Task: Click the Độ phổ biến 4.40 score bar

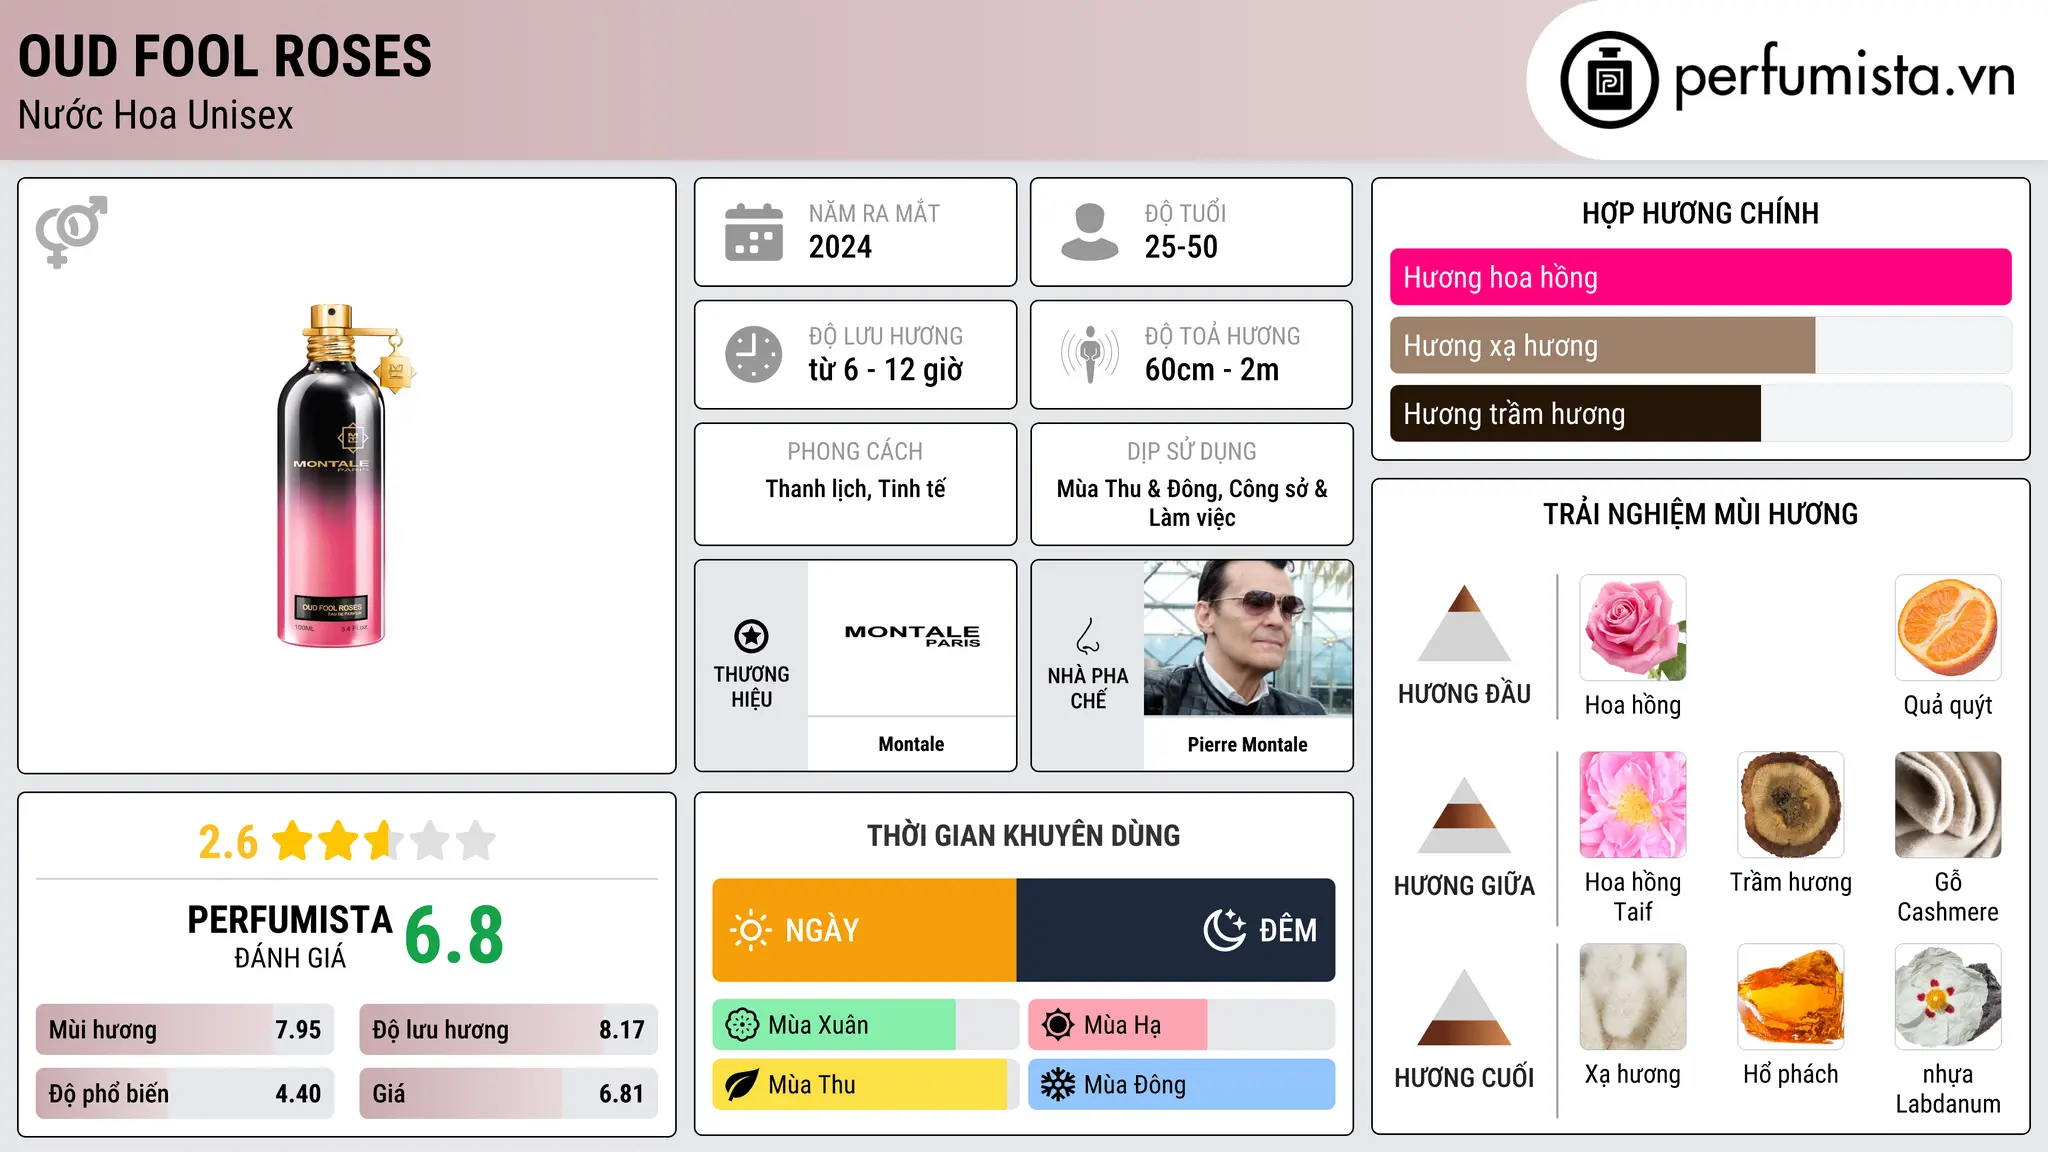Action: point(185,1093)
